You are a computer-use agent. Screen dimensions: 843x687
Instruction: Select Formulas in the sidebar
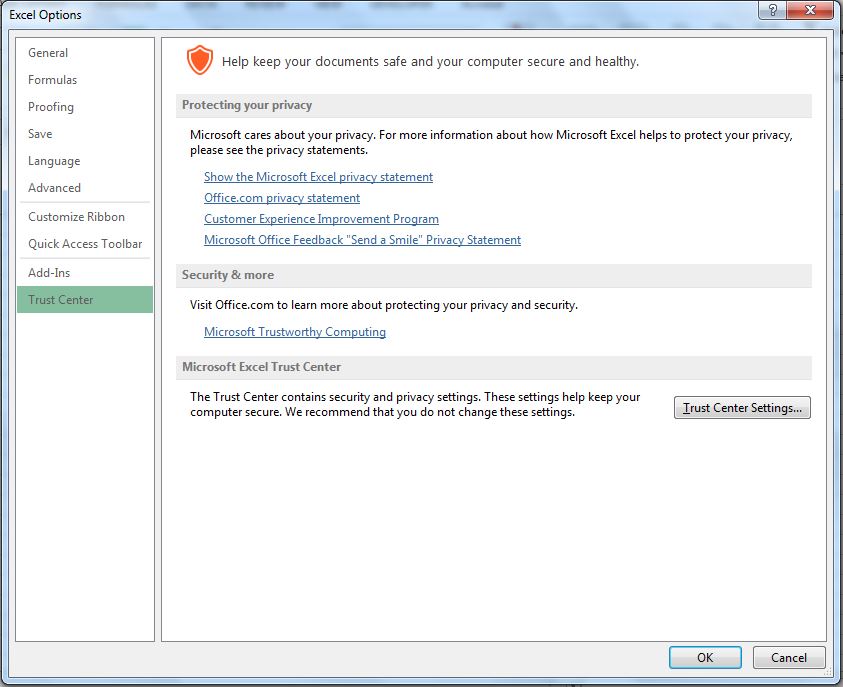pos(52,80)
